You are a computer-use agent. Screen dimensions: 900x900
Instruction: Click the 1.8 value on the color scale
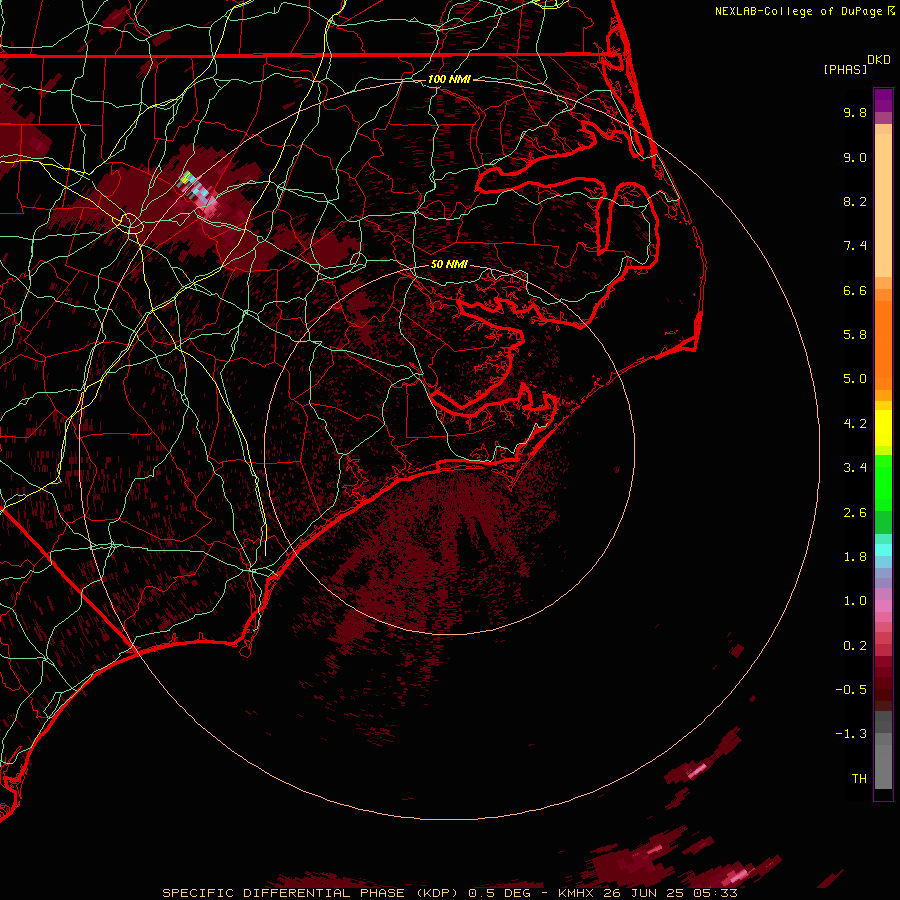pos(855,557)
